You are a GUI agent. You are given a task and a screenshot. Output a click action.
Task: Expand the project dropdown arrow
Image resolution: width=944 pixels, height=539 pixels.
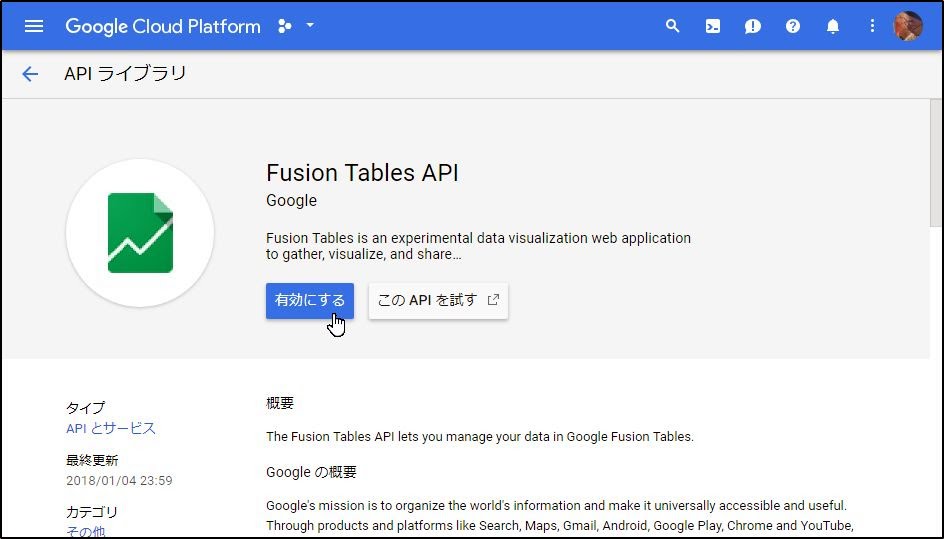pyautogui.click(x=310, y=26)
